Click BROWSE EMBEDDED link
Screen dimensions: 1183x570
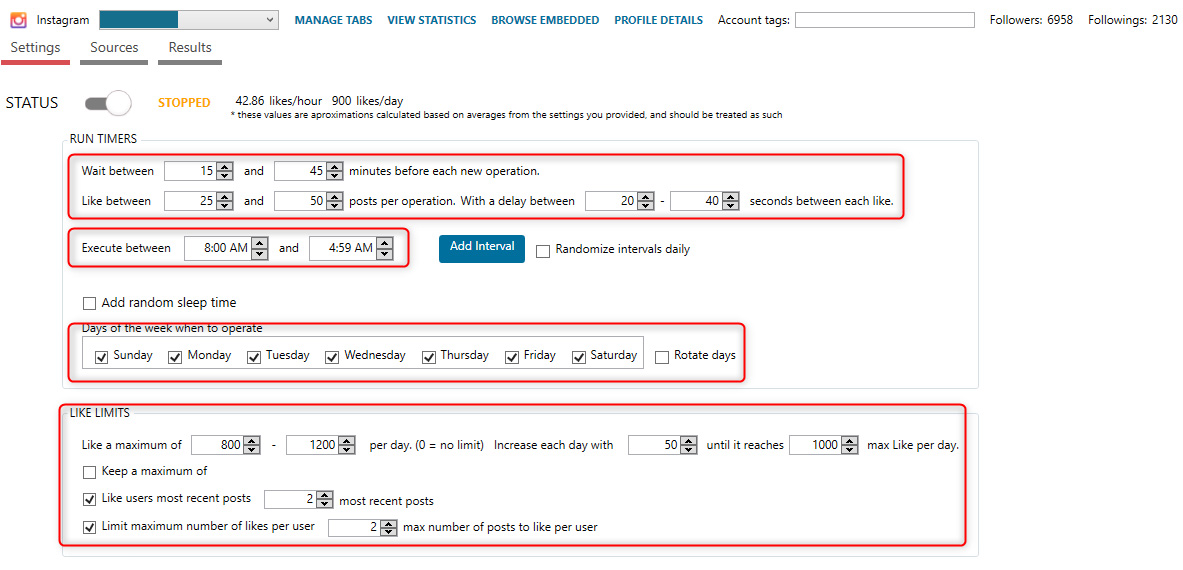(545, 20)
